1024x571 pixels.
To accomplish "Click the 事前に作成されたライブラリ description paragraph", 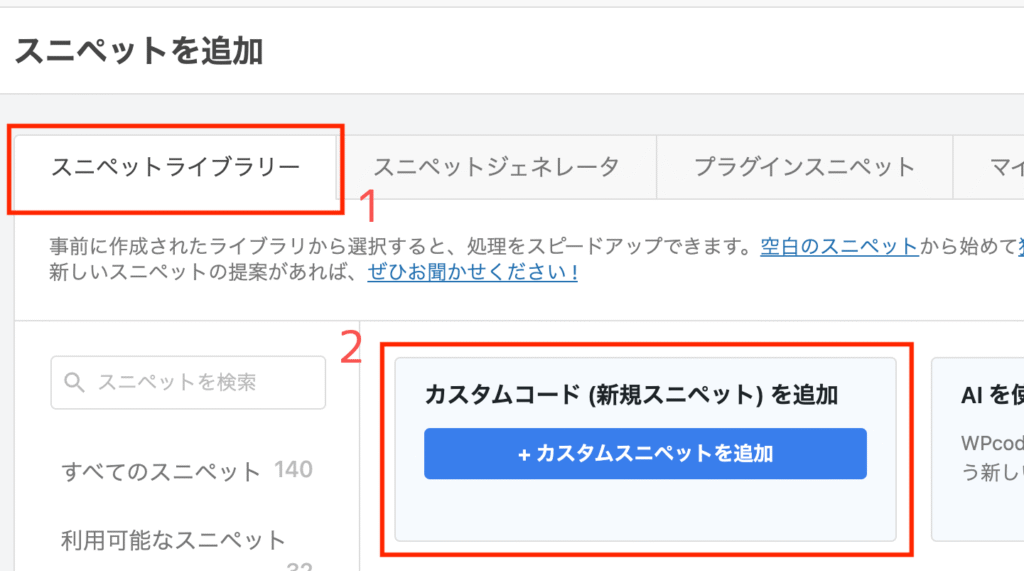I will click(536, 259).
